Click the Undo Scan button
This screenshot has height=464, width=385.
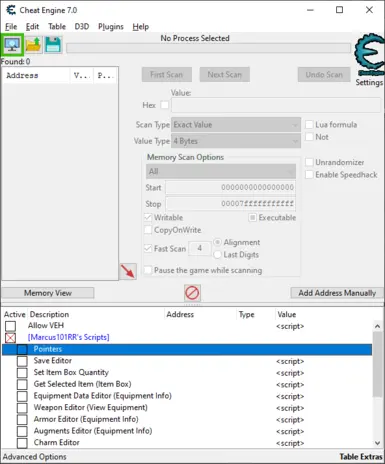tap(324, 75)
